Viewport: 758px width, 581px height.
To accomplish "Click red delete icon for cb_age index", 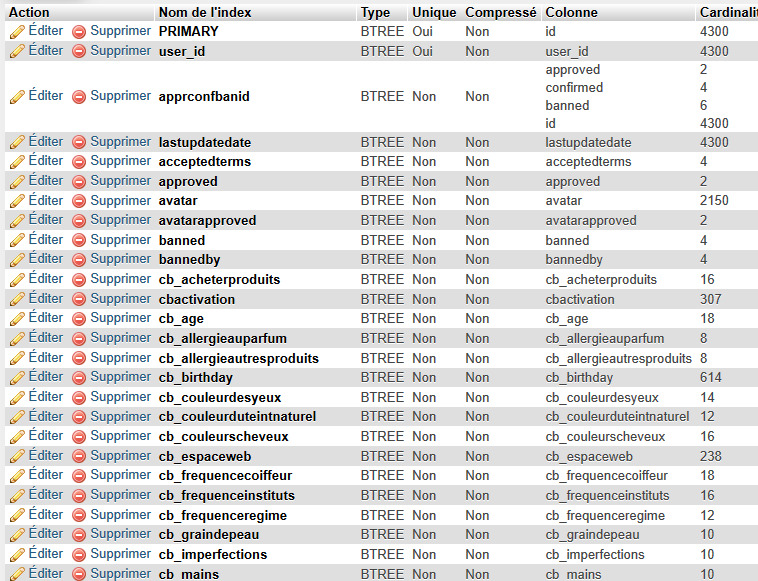I will click(79, 319).
